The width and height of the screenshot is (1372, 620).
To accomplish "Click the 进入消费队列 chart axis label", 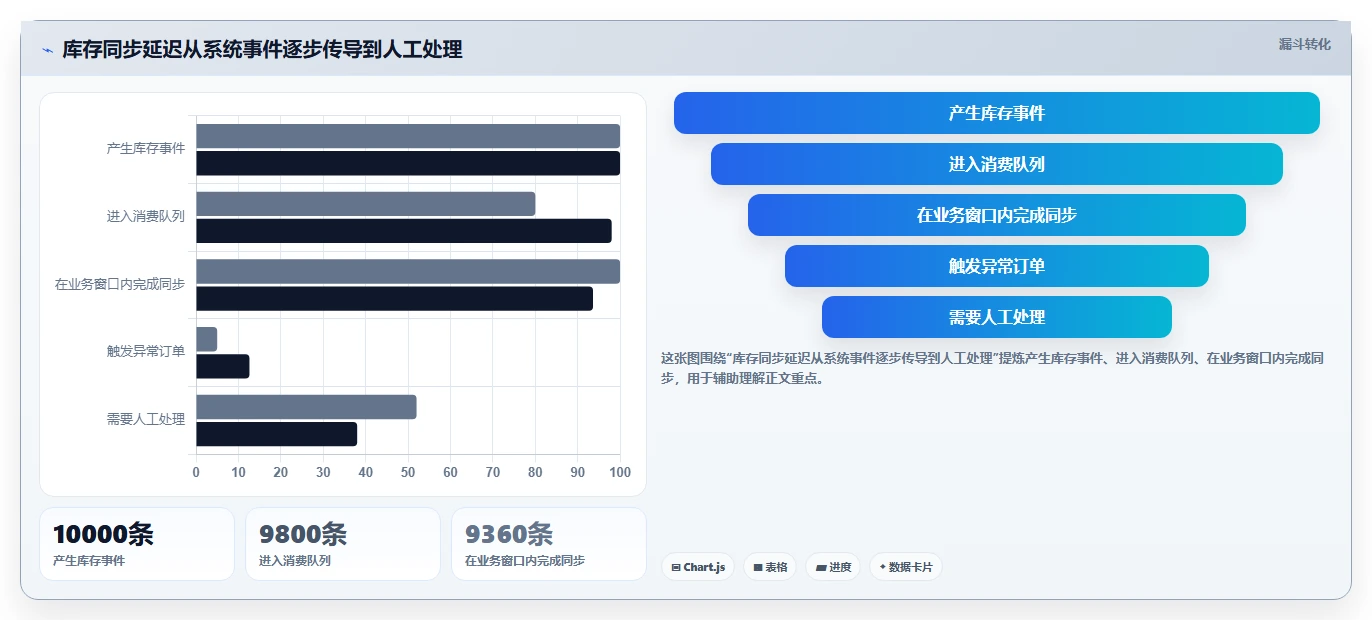I will pos(146,216).
